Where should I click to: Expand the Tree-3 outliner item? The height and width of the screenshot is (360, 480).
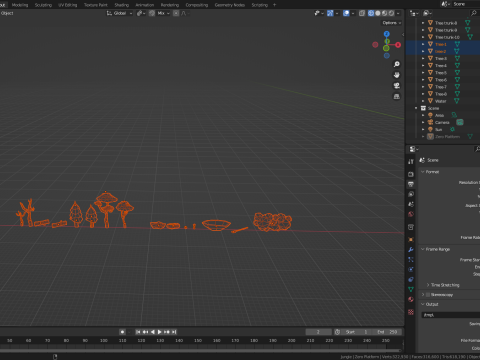pos(423,58)
